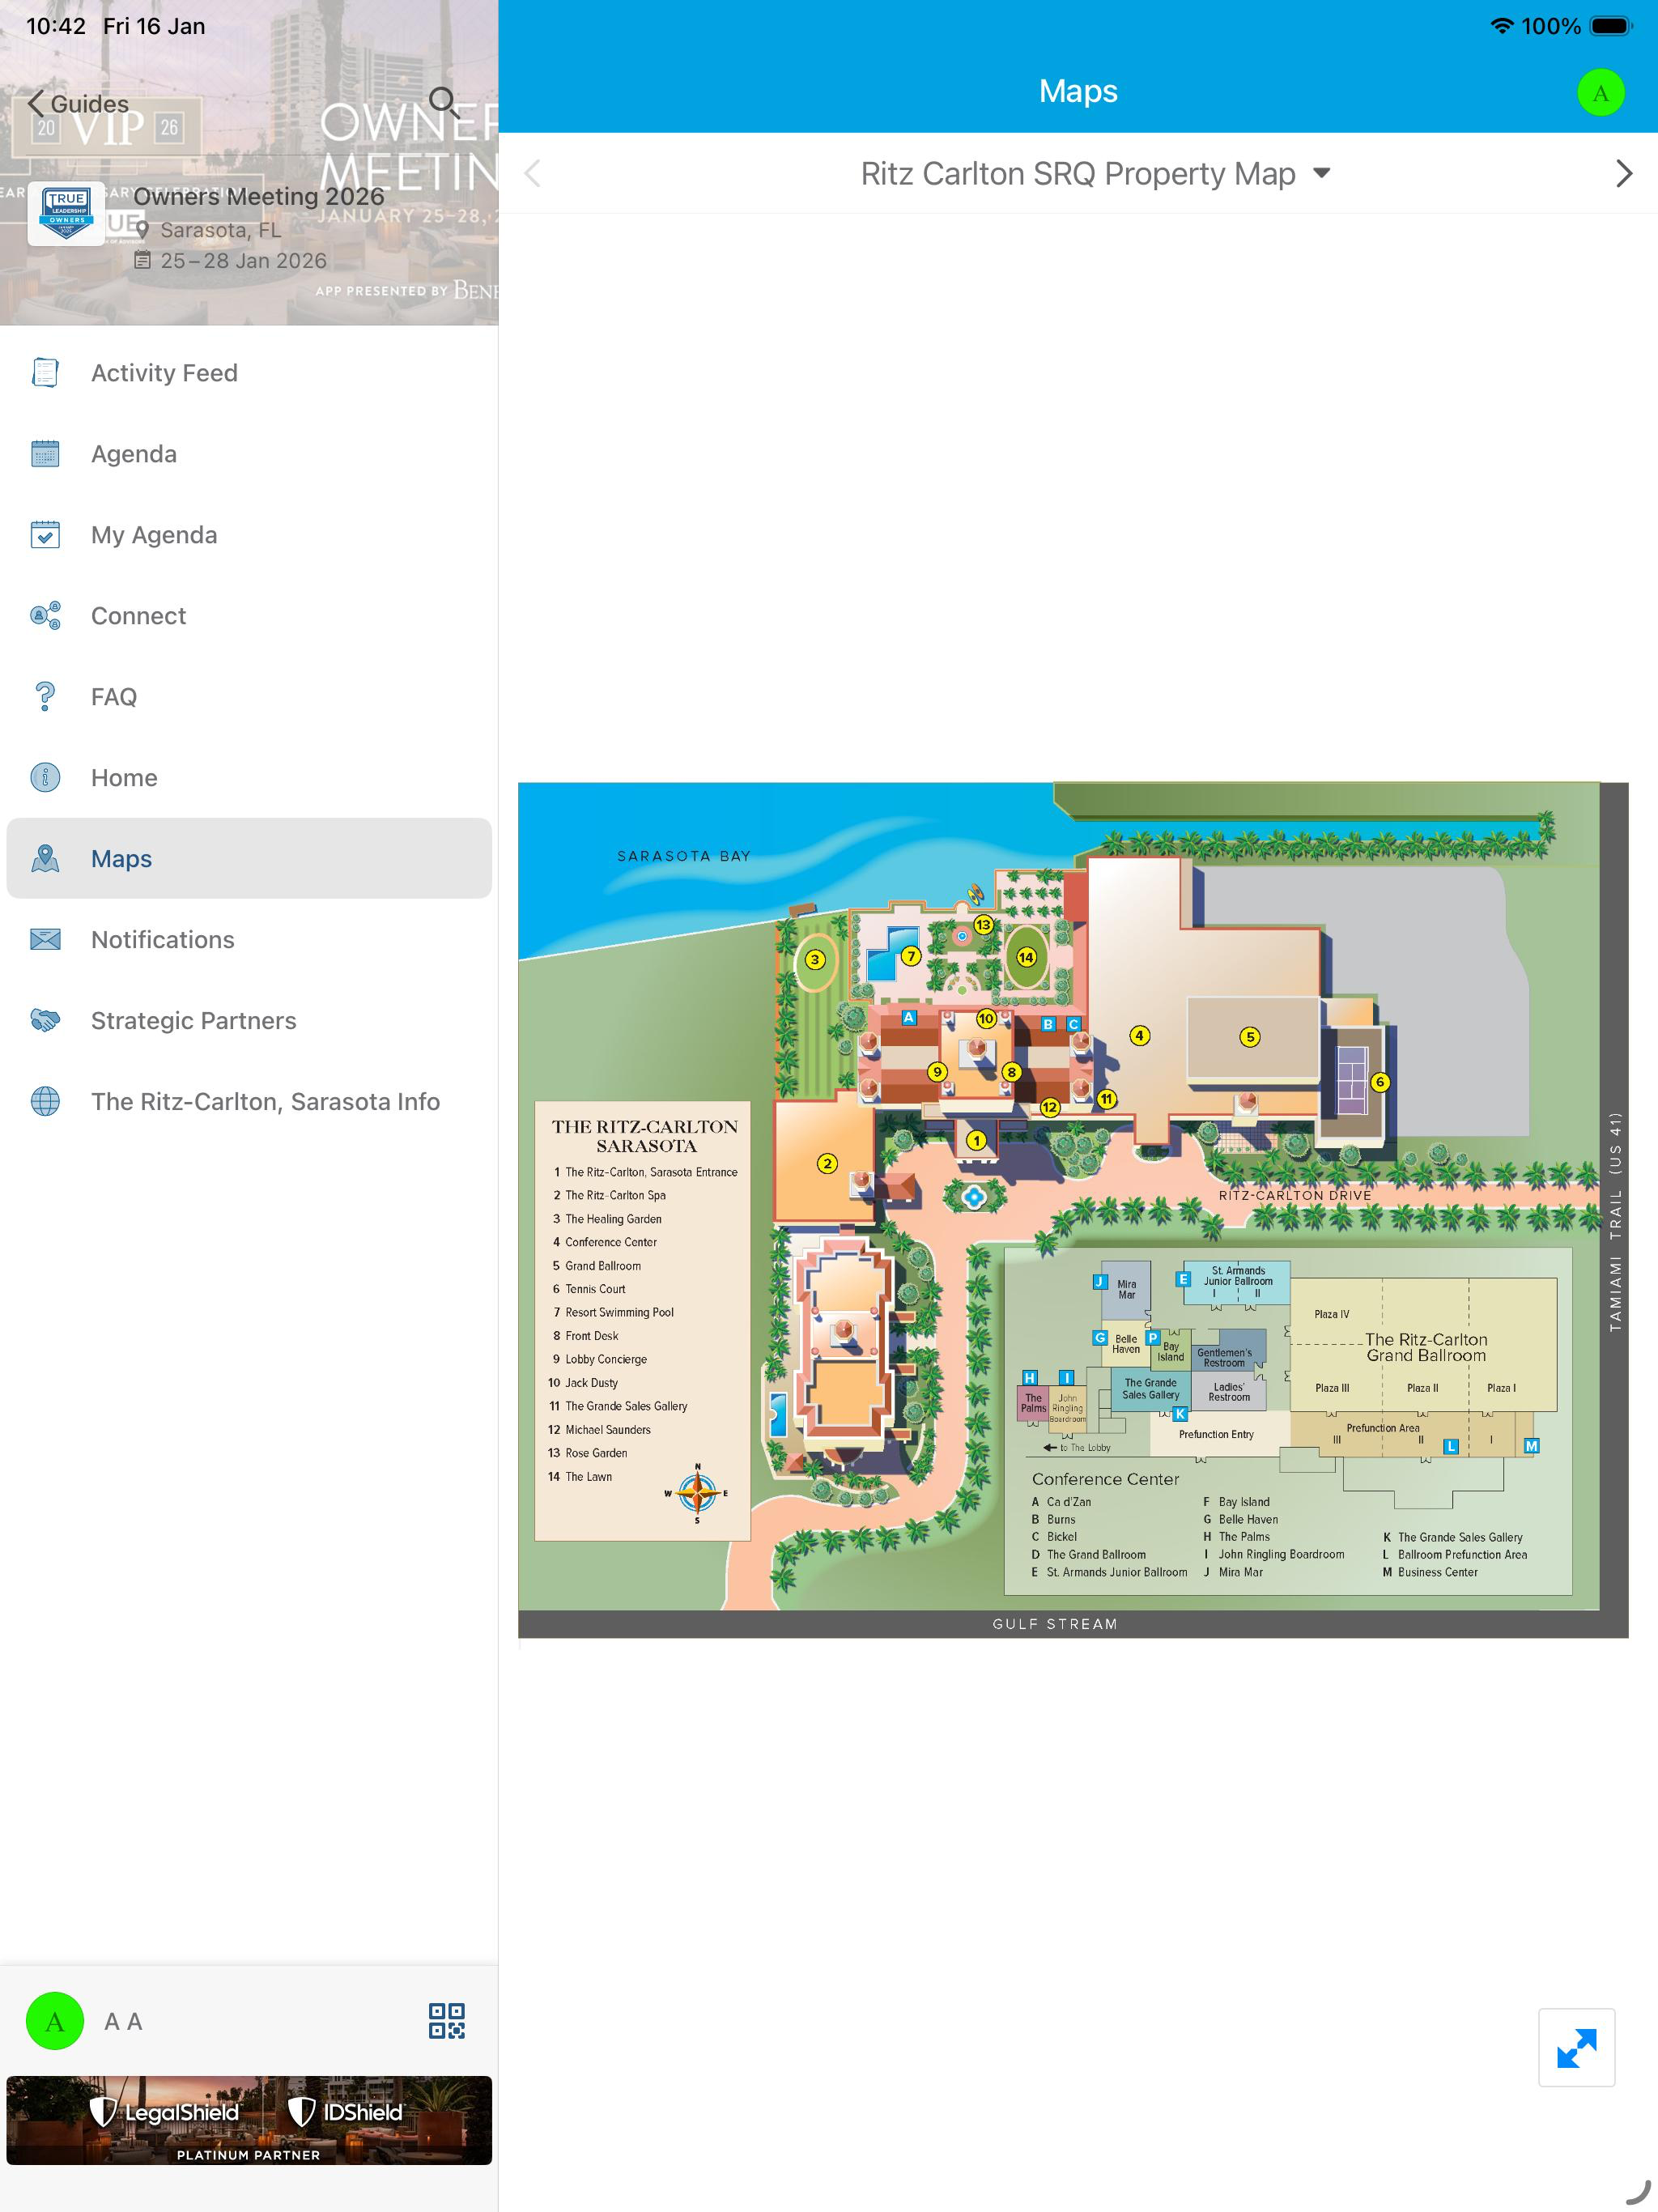Tap 'RITZ-CARLTON DRIVE' road label

[1295, 1195]
